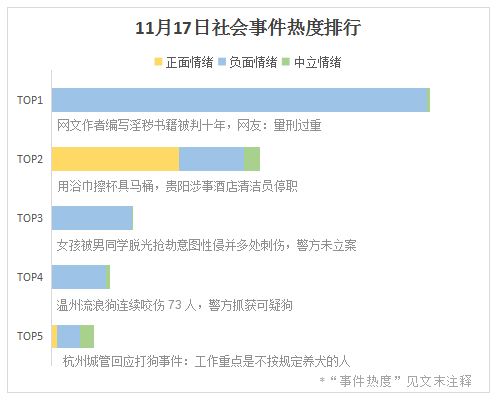Image resolution: width=501 pixels, height=400 pixels.
Task: Click the TOP2 green neutral bar segment
Action: (x=252, y=159)
